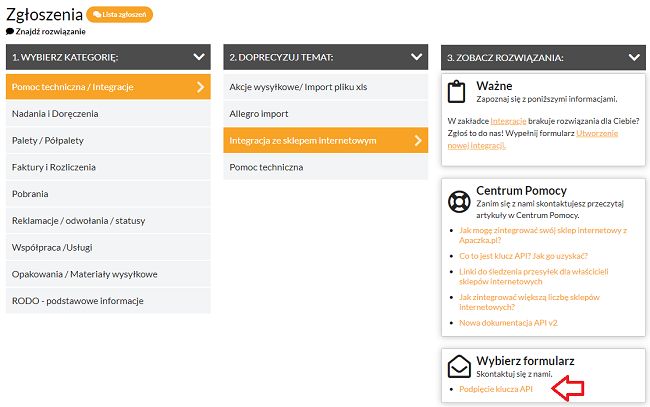Click the speech bubble icon near Znajdź rozwiązanie
Image resolution: width=650 pixels, height=407 pixels.
10,31
